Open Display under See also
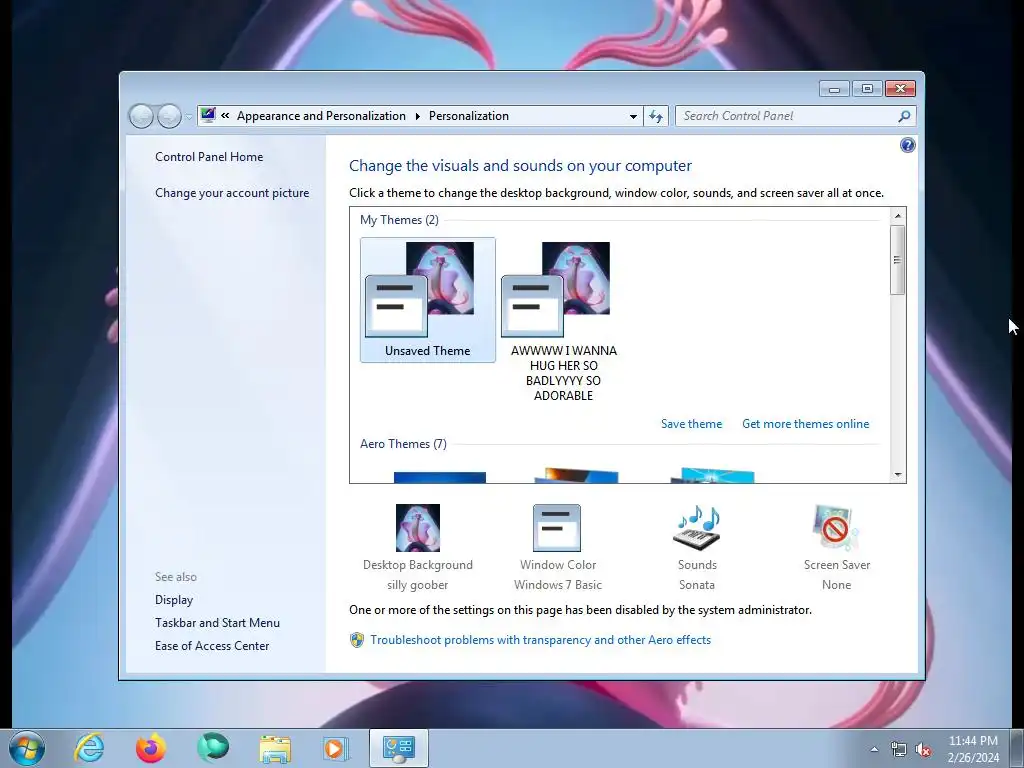Viewport: 1024px width, 768px height. (174, 600)
